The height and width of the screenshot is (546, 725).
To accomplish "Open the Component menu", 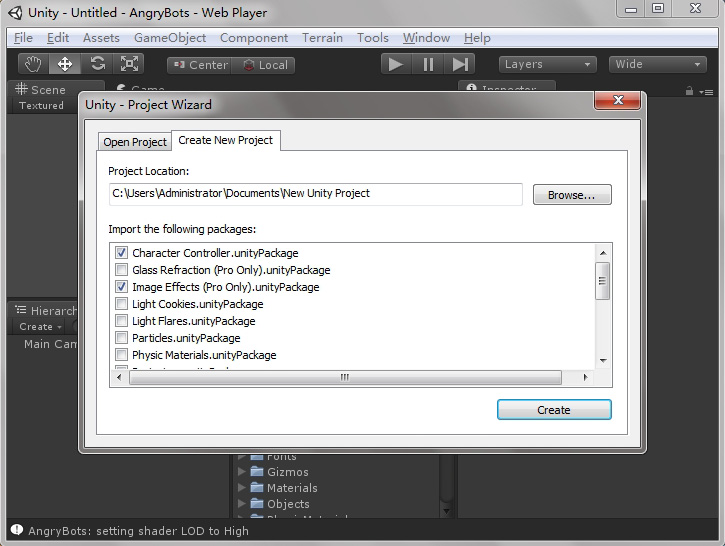I will 254,38.
